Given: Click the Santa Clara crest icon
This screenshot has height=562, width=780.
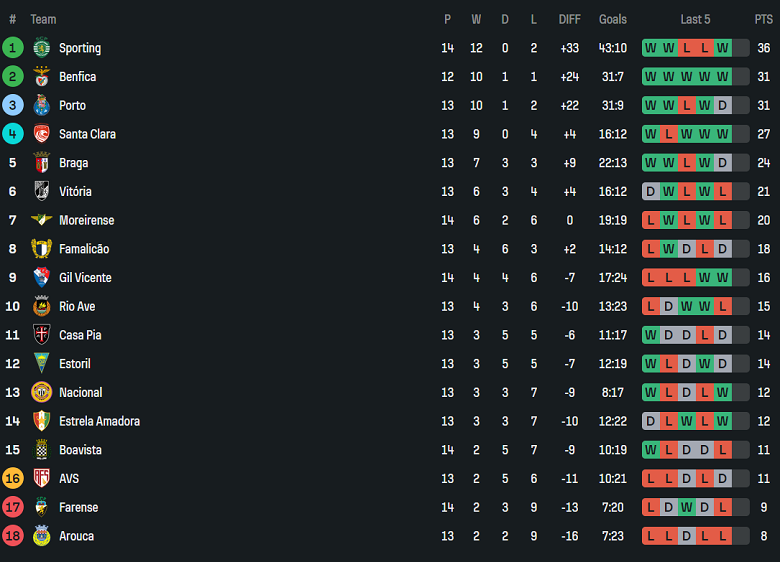Looking at the screenshot, I should 41,134.
